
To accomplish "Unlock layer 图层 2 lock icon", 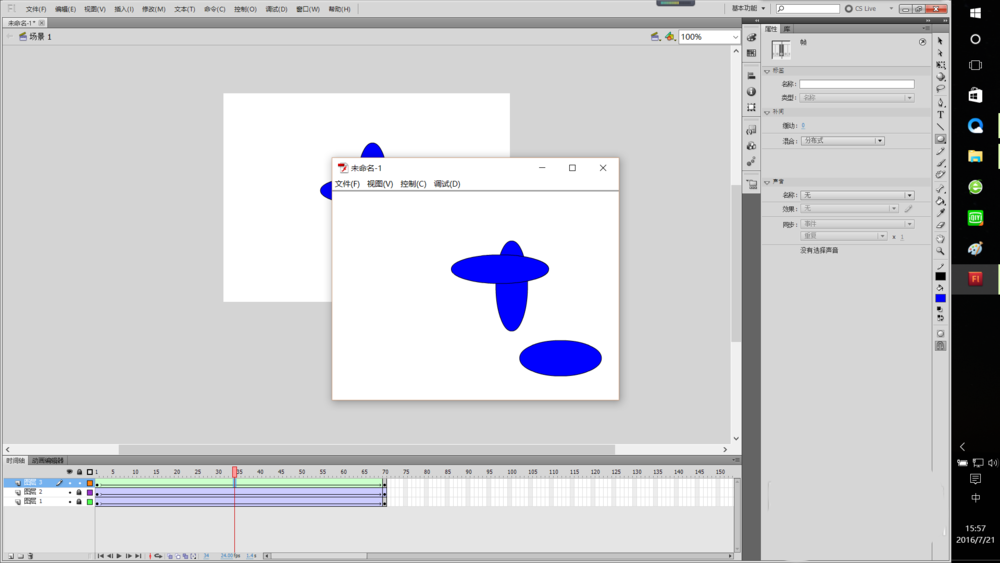I will [x=79, y=492].
